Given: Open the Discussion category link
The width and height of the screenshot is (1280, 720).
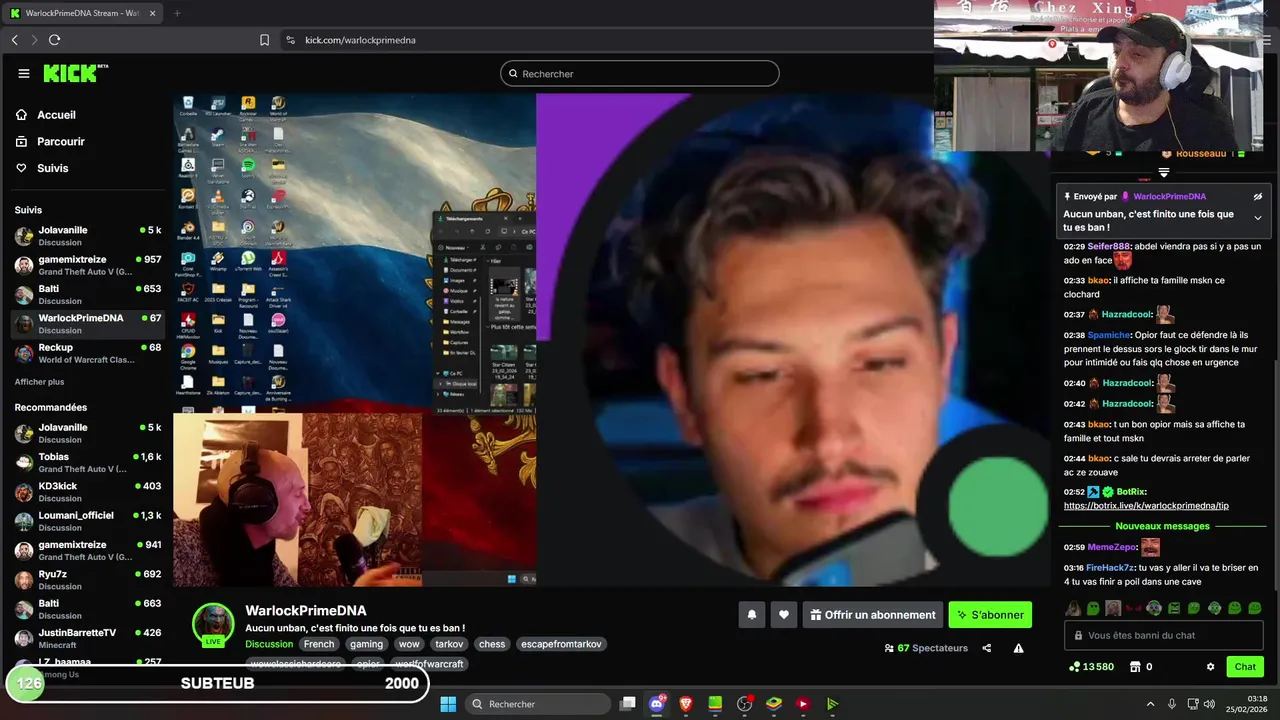Looking at the screenshot, I should coord(269,644).
